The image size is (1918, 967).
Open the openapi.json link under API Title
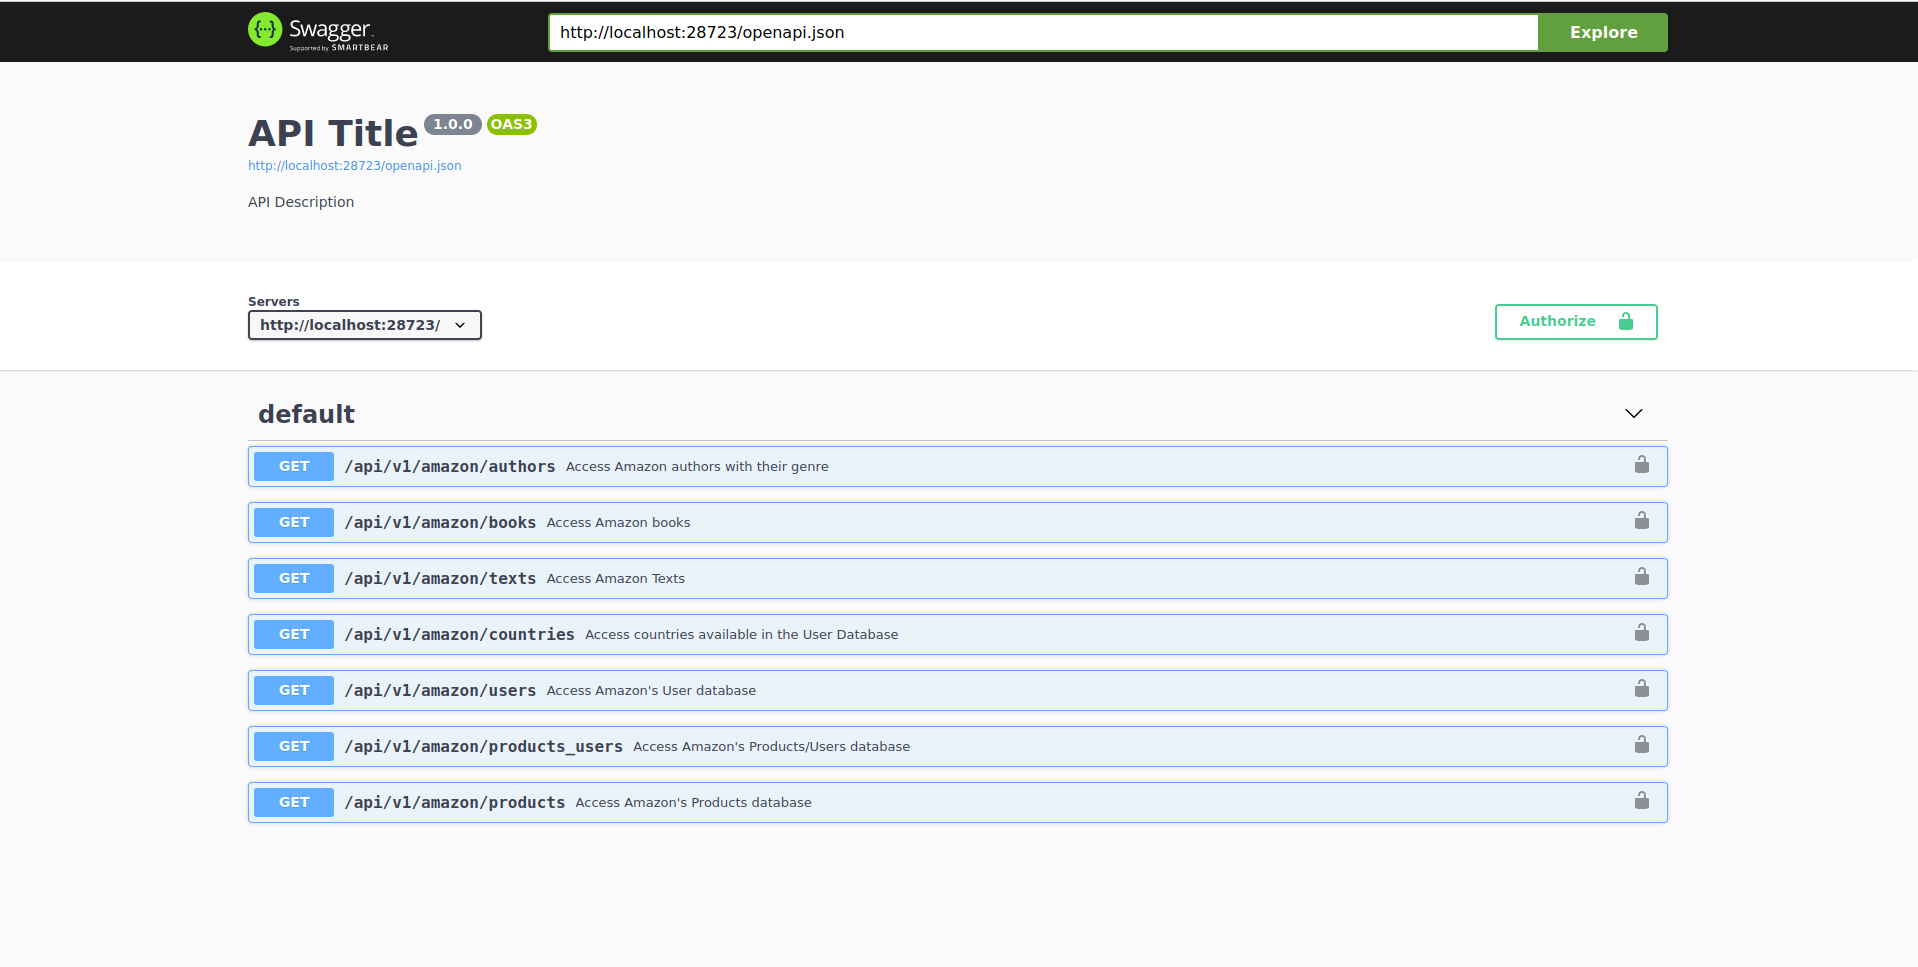pyautogui.click(x=354, y=166)
